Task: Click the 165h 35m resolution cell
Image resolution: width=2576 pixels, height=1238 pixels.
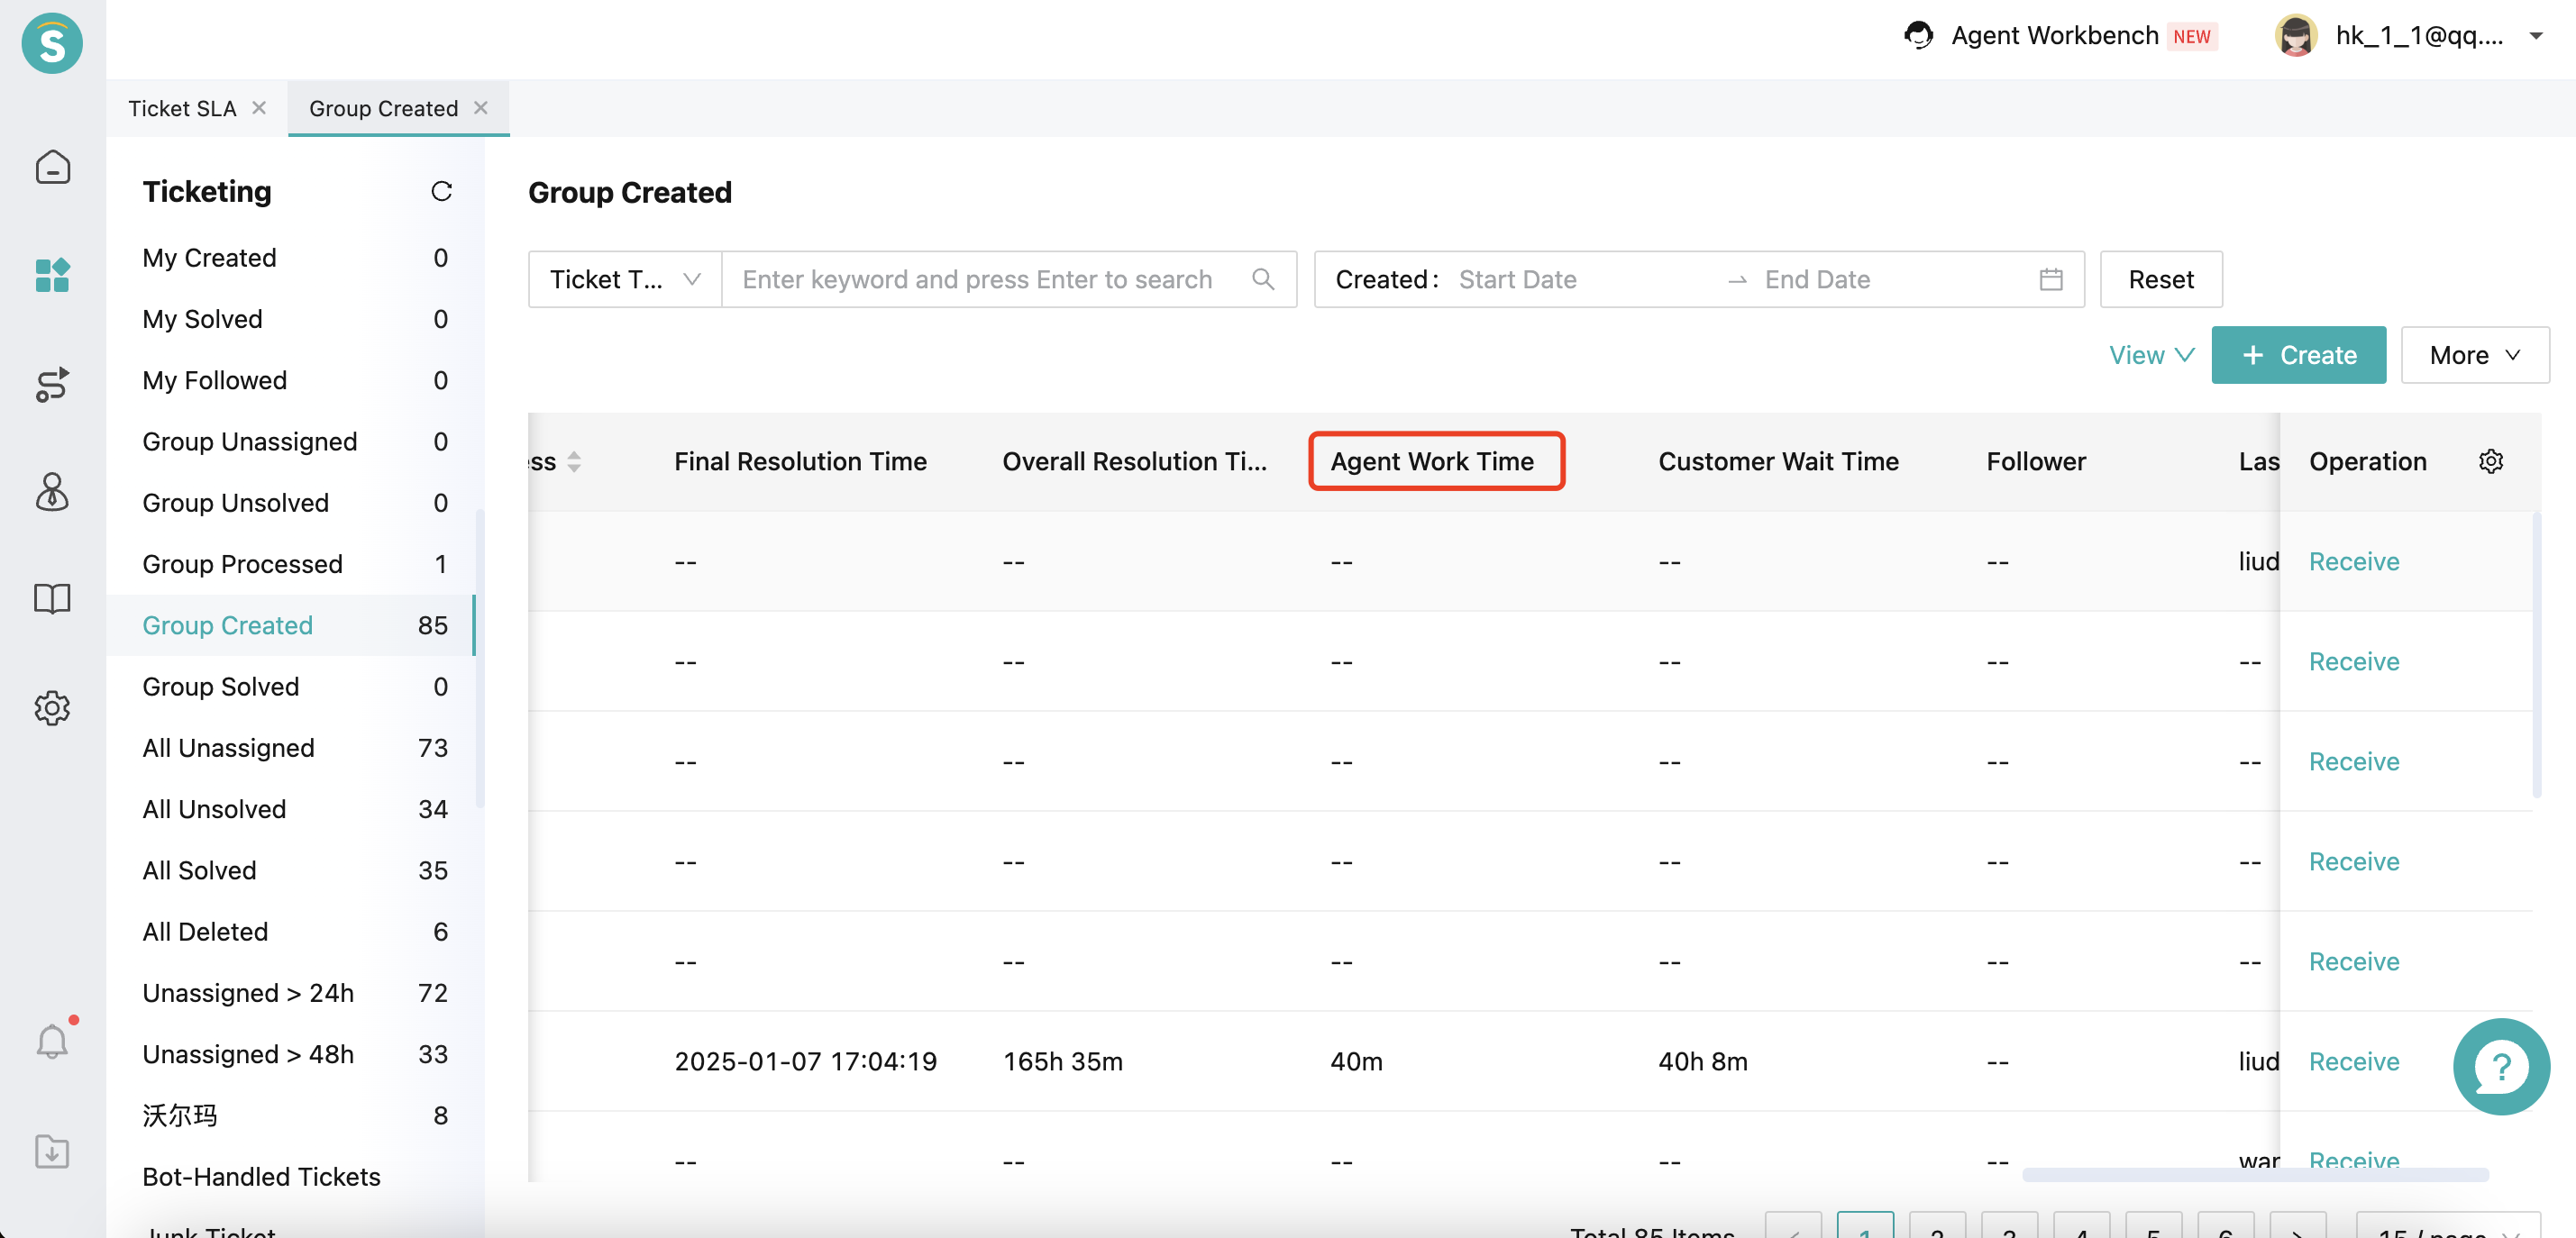Action: [x=1063, y=1061]
